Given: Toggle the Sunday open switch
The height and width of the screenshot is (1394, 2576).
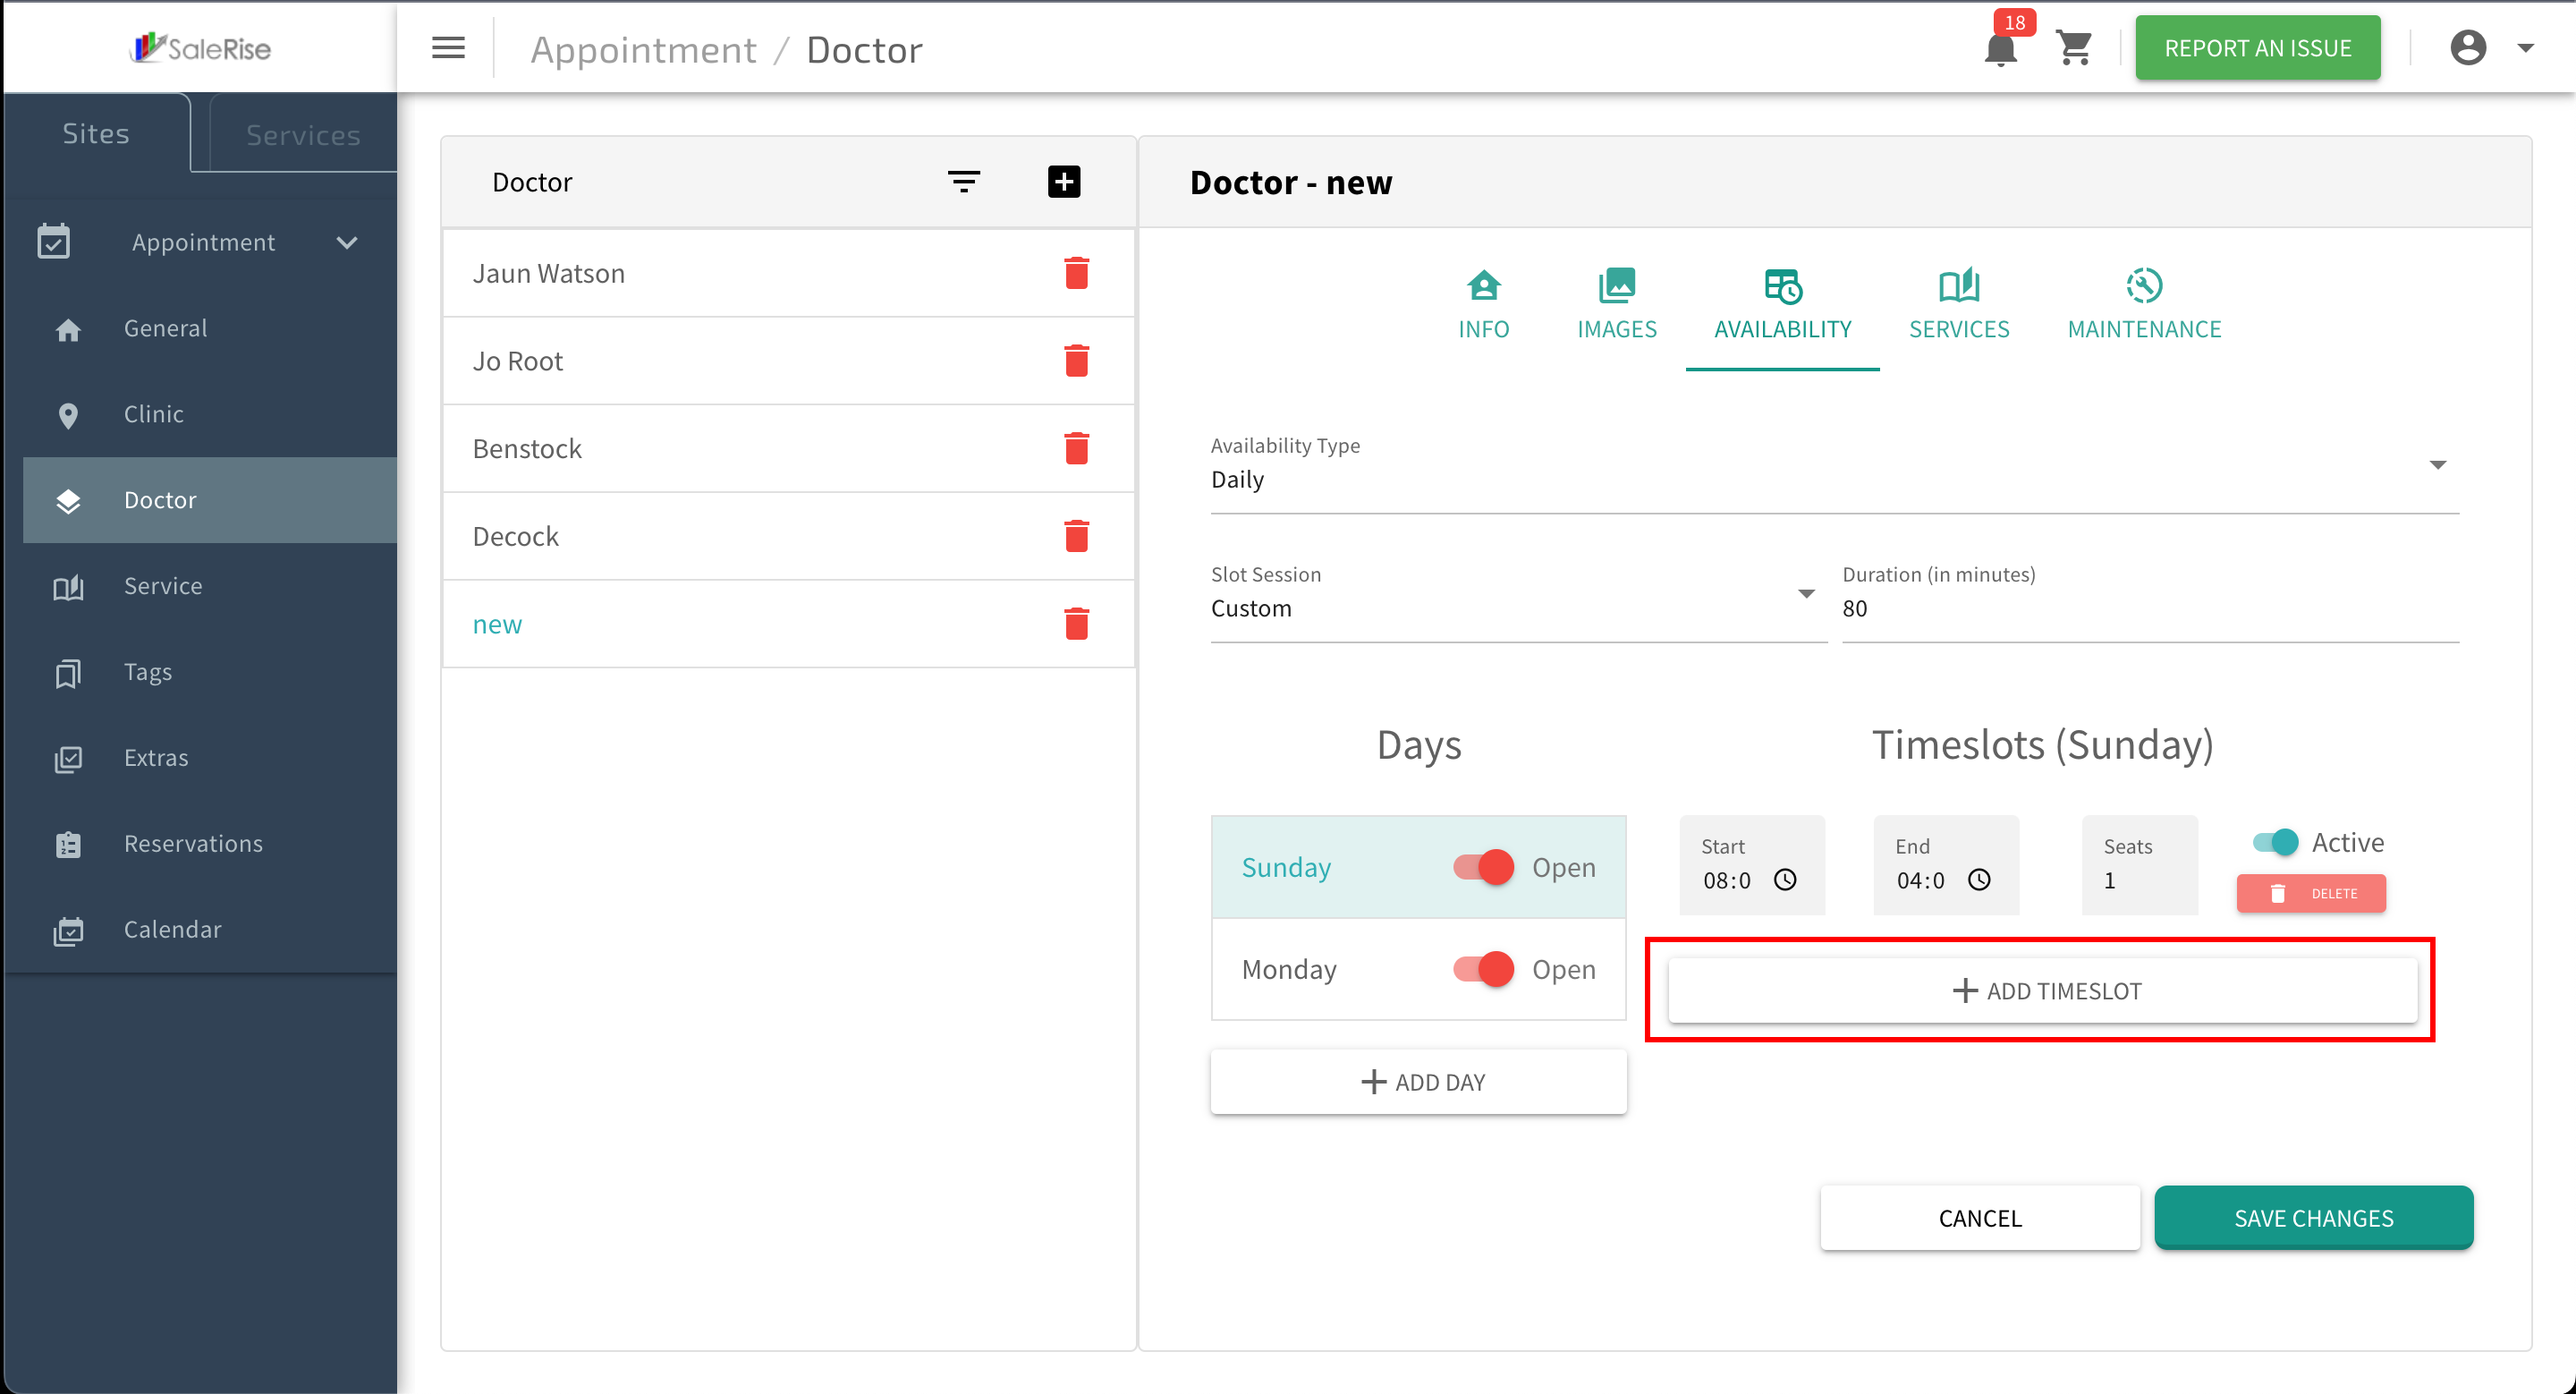Looking at the screenshot, I should (x=1484, y=867).
